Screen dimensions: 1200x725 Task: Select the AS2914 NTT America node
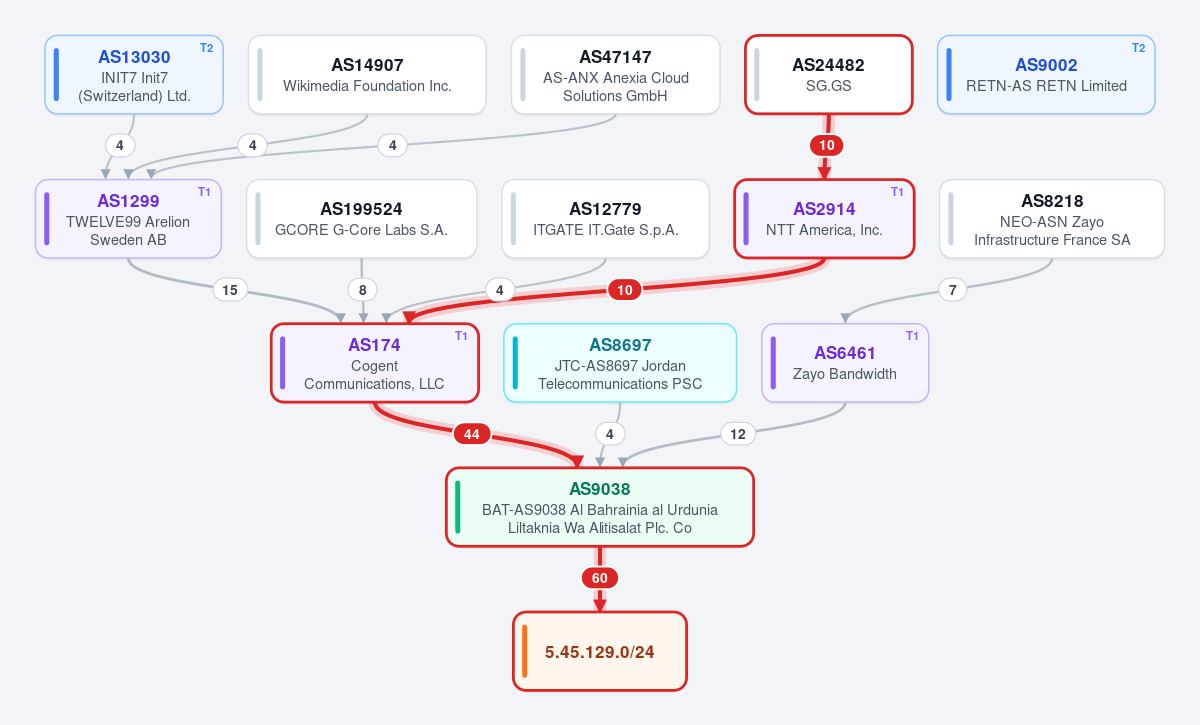click(824, 219)
